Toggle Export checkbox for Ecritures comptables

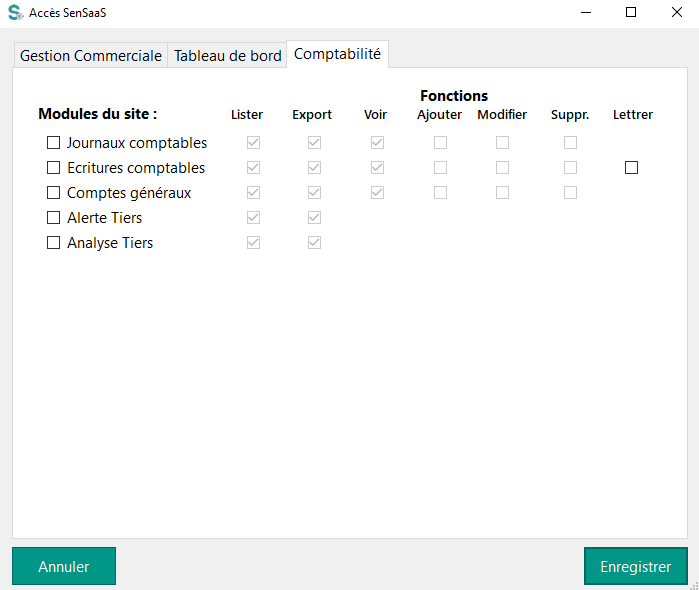click(314, 168)
